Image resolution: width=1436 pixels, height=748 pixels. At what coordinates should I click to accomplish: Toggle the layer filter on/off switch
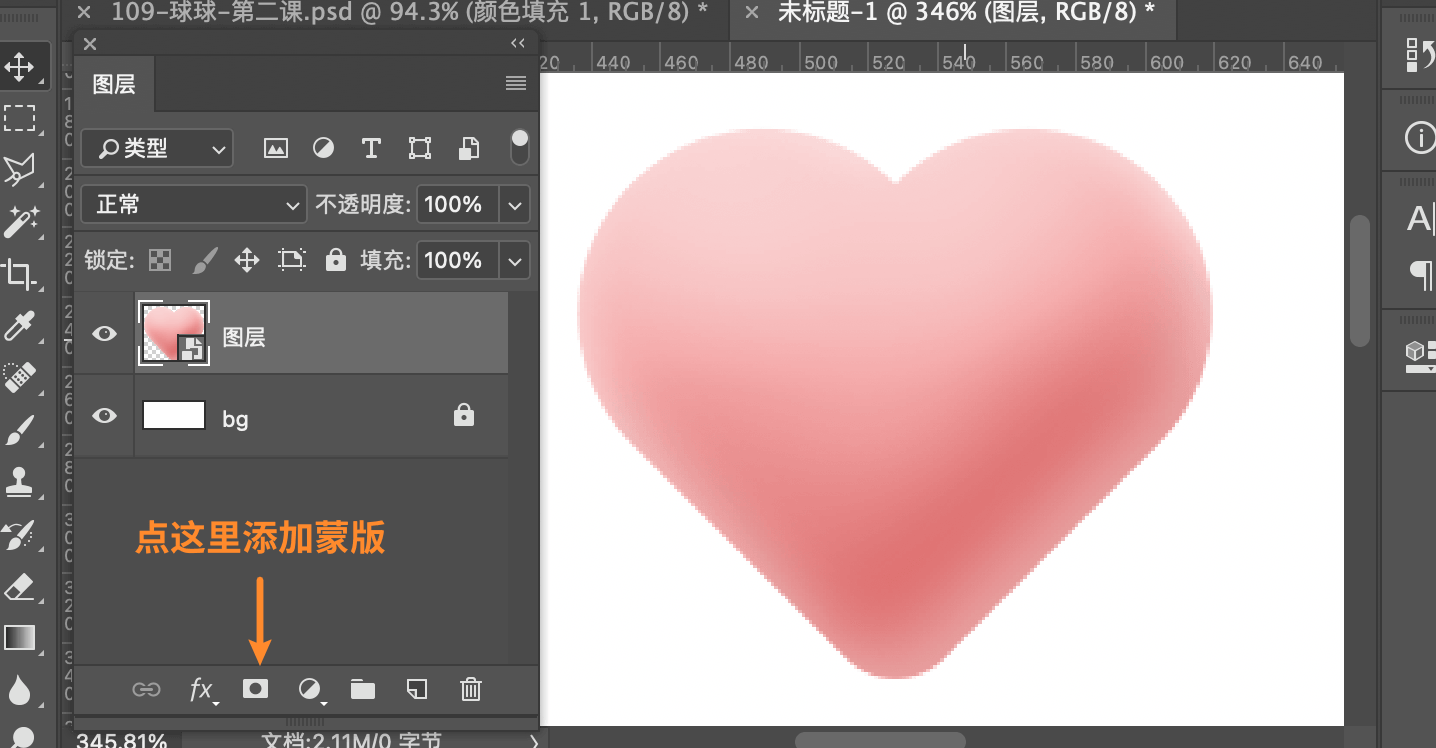pos(519,147)
